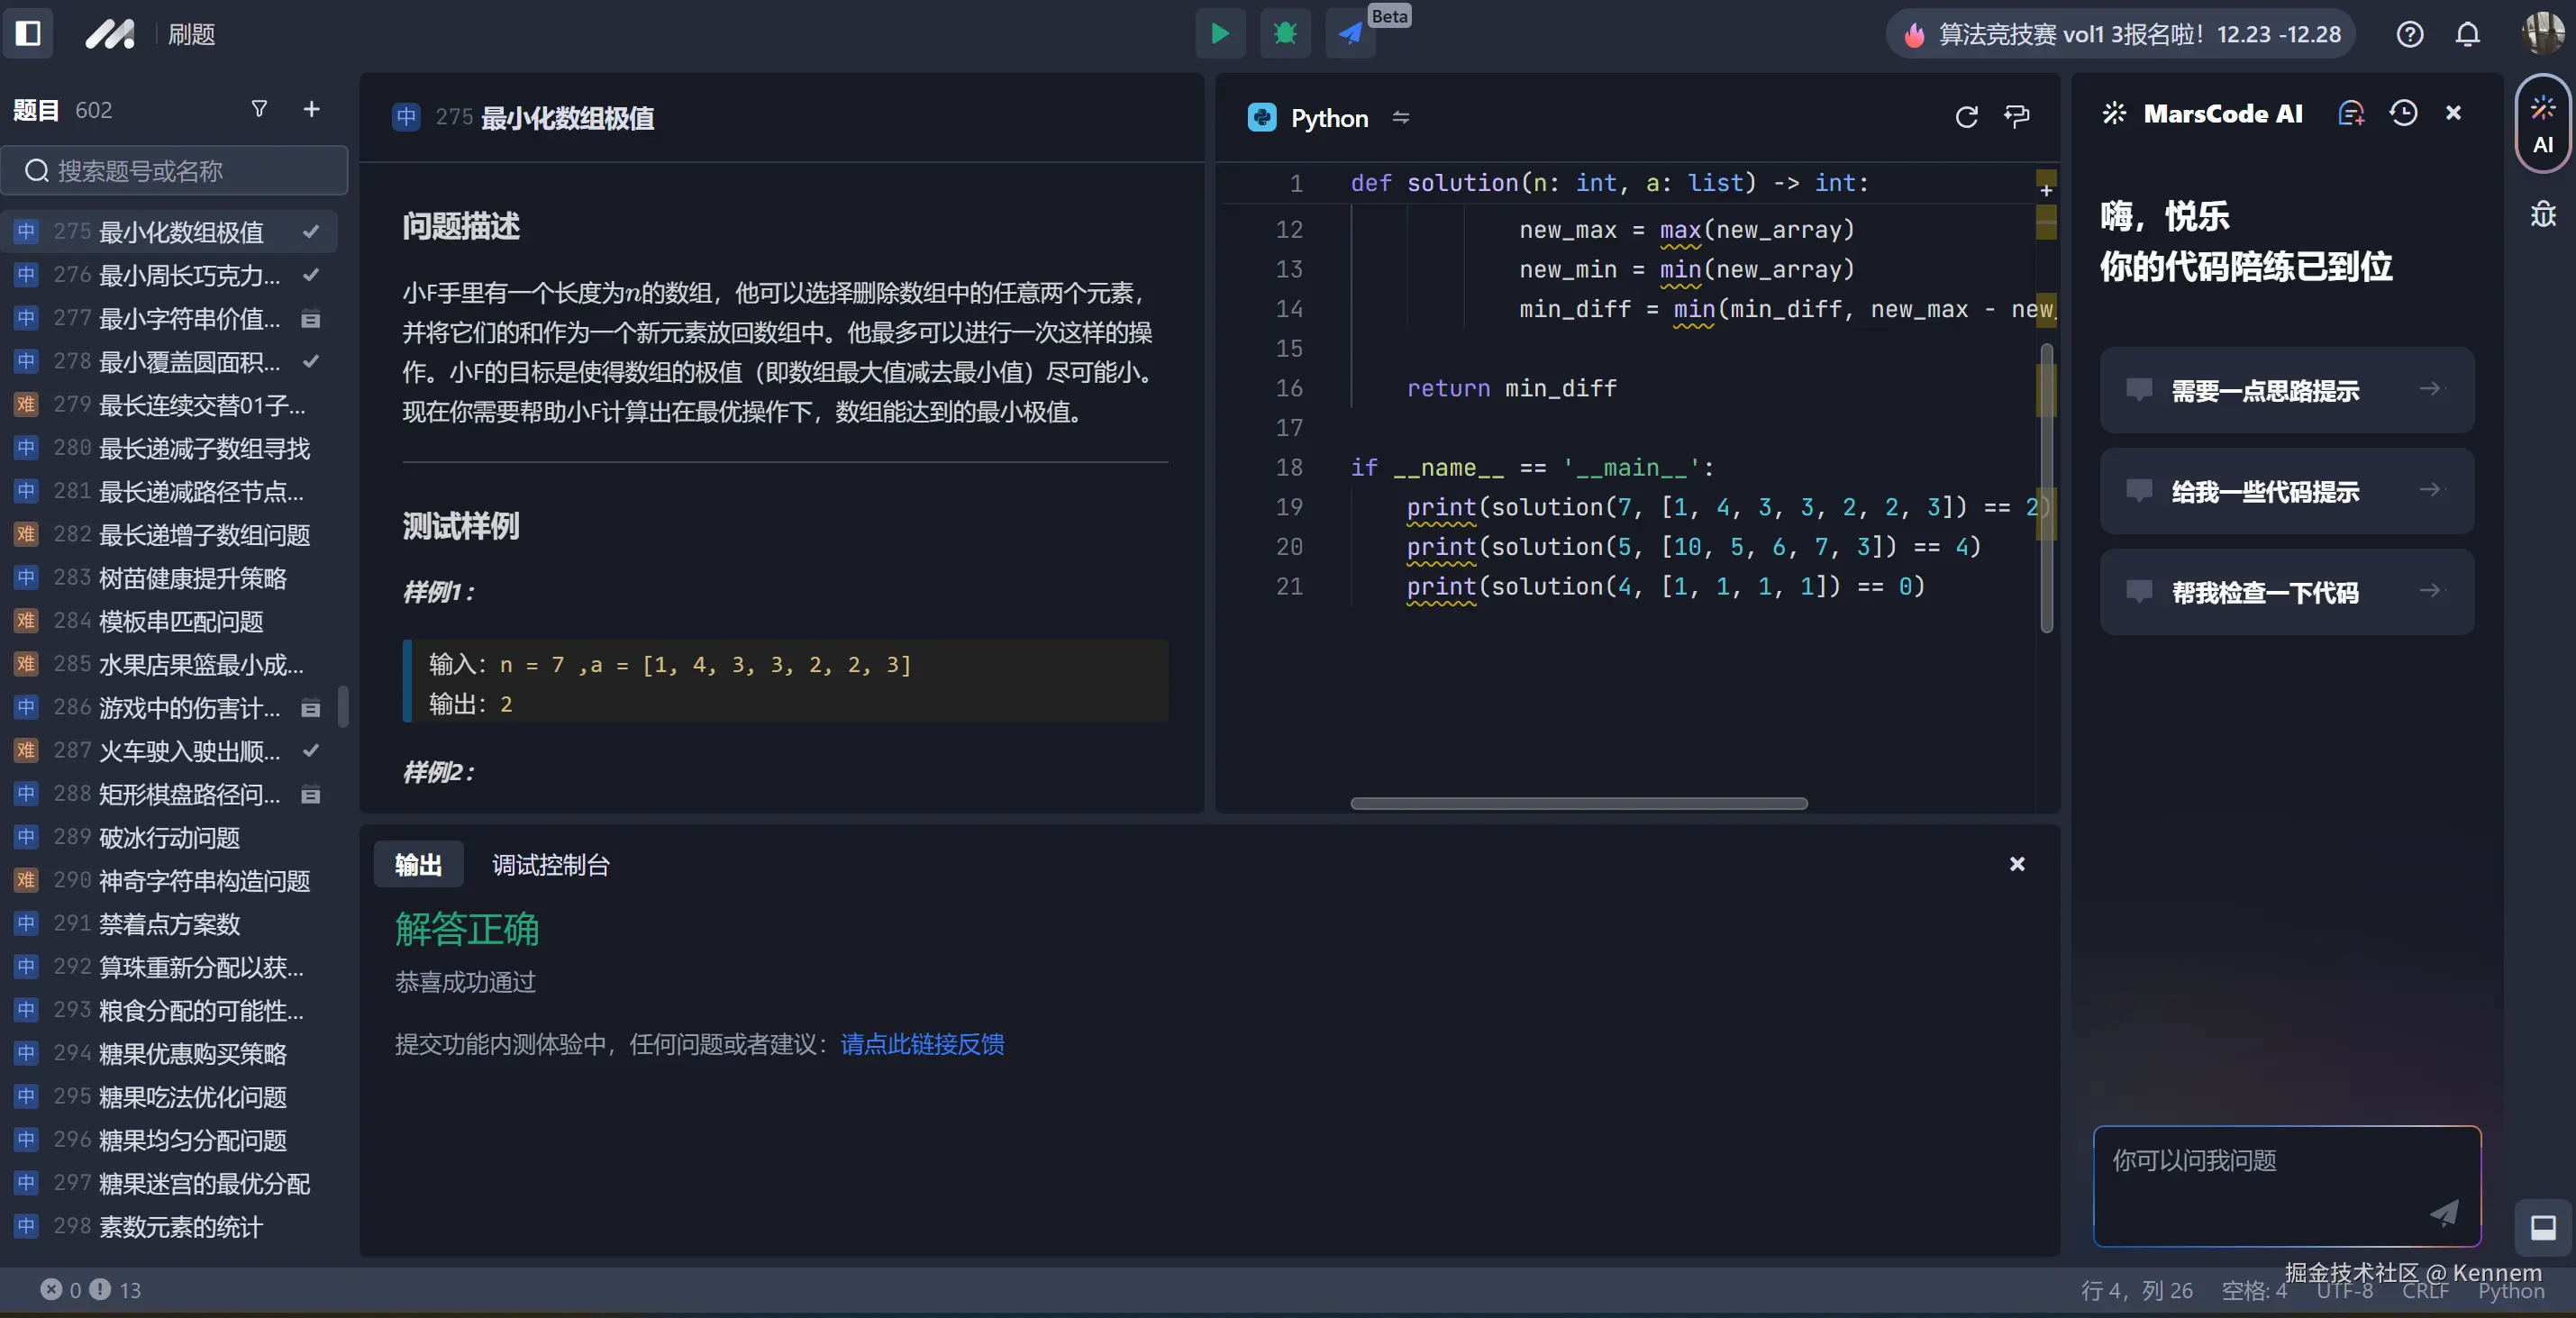Collapse the sidebar with the top-left panel toggle
2576x1318 pixels.
pyautogui.click(x=28, y=33)
